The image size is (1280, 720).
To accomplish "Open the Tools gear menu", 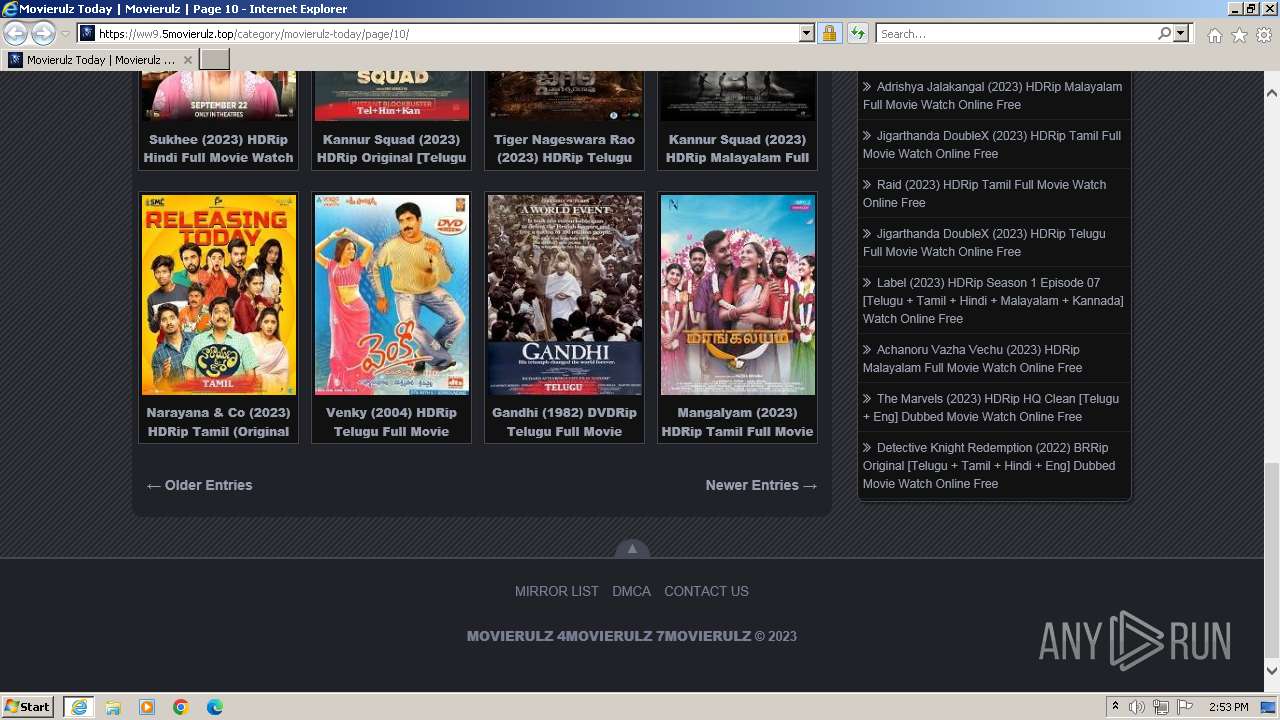I will 1264,35.
